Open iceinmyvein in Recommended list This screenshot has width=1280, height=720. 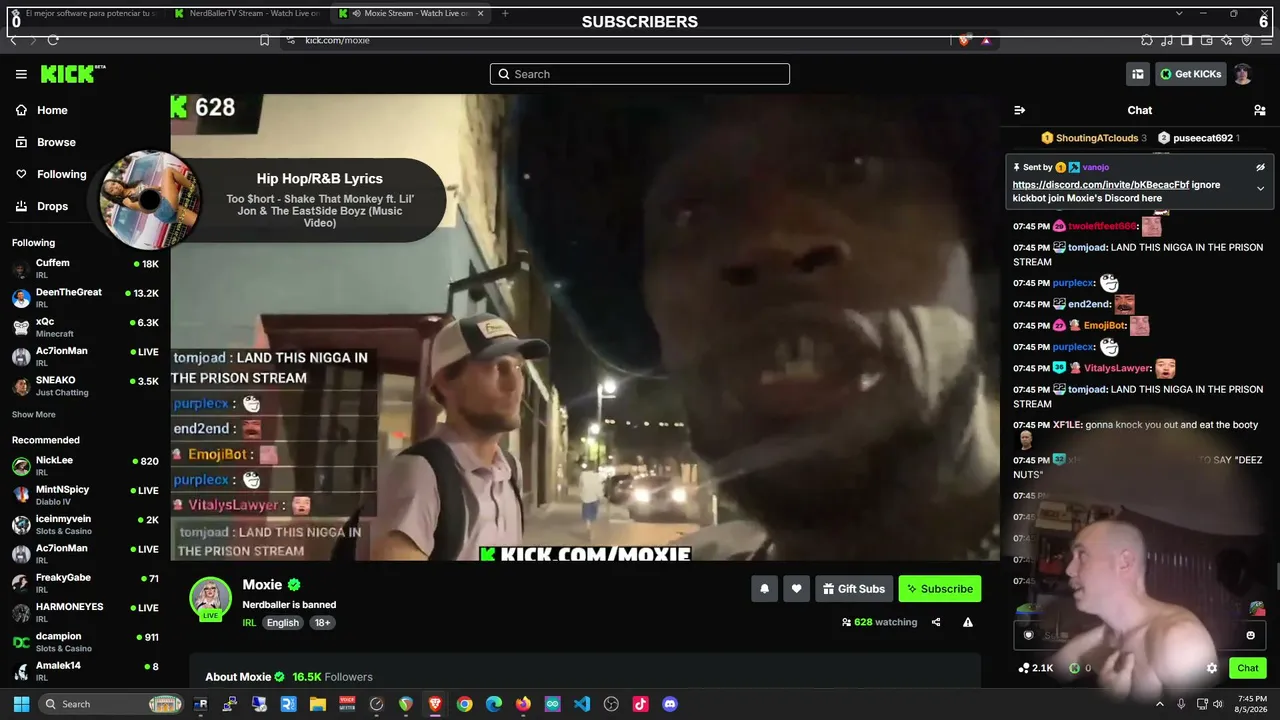85,525
